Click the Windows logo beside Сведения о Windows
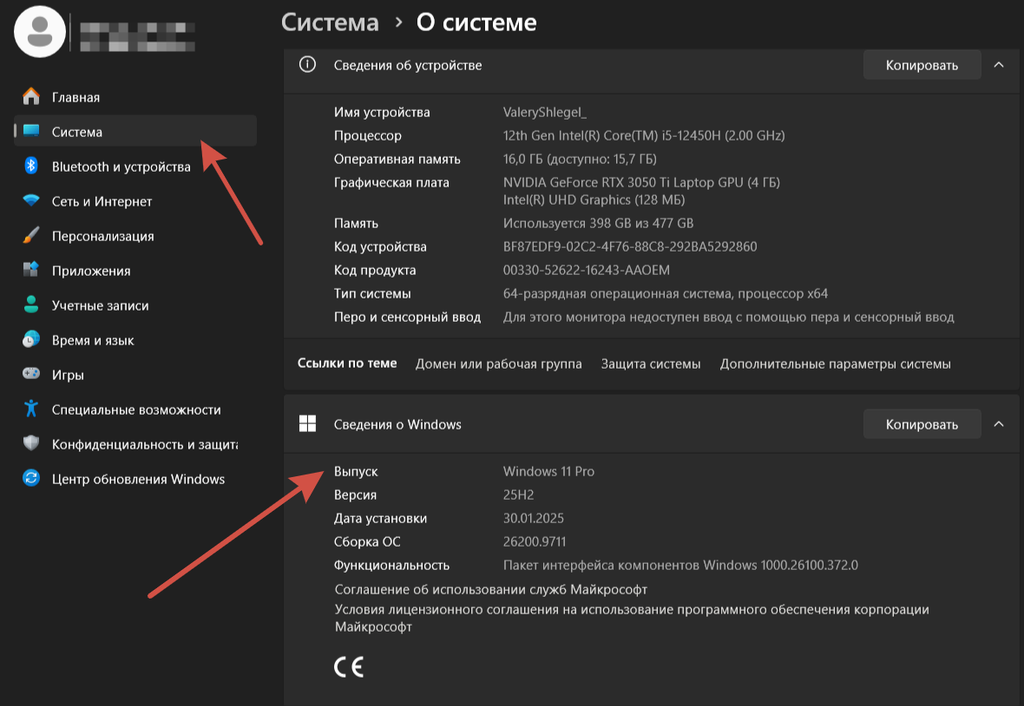 click(307, 424)
